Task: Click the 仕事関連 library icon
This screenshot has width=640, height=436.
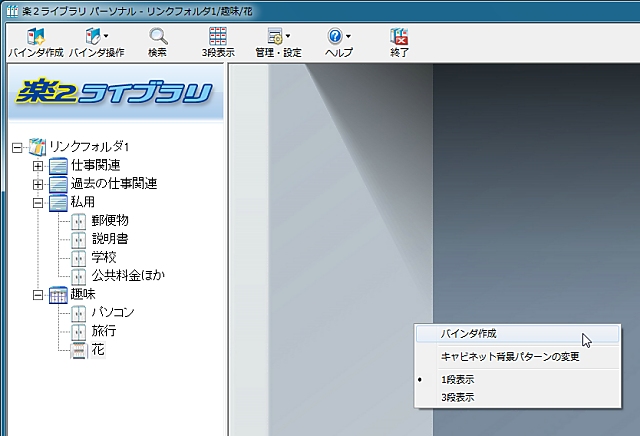Action: pyautogui.click(x=58, y=166)
